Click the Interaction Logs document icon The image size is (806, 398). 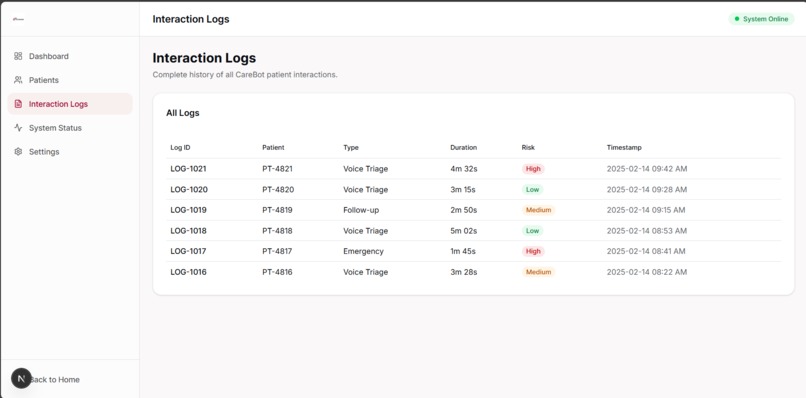pyautogui.click(x=18, y=104)
